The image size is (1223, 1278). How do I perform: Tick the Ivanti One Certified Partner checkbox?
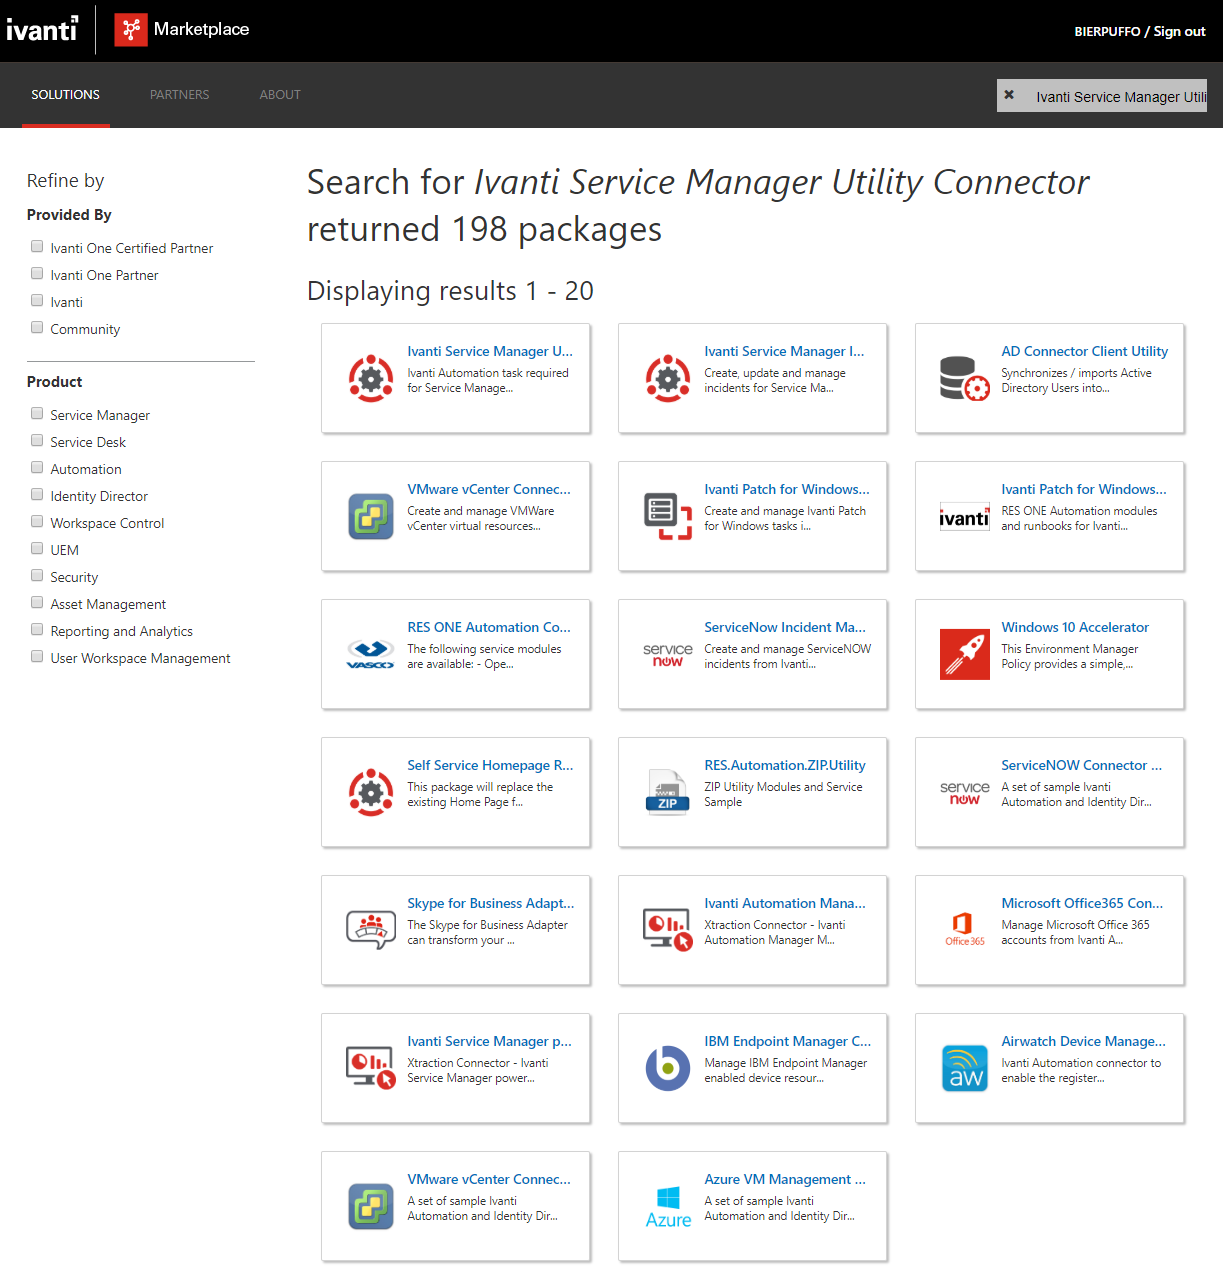tap(37, 246)
